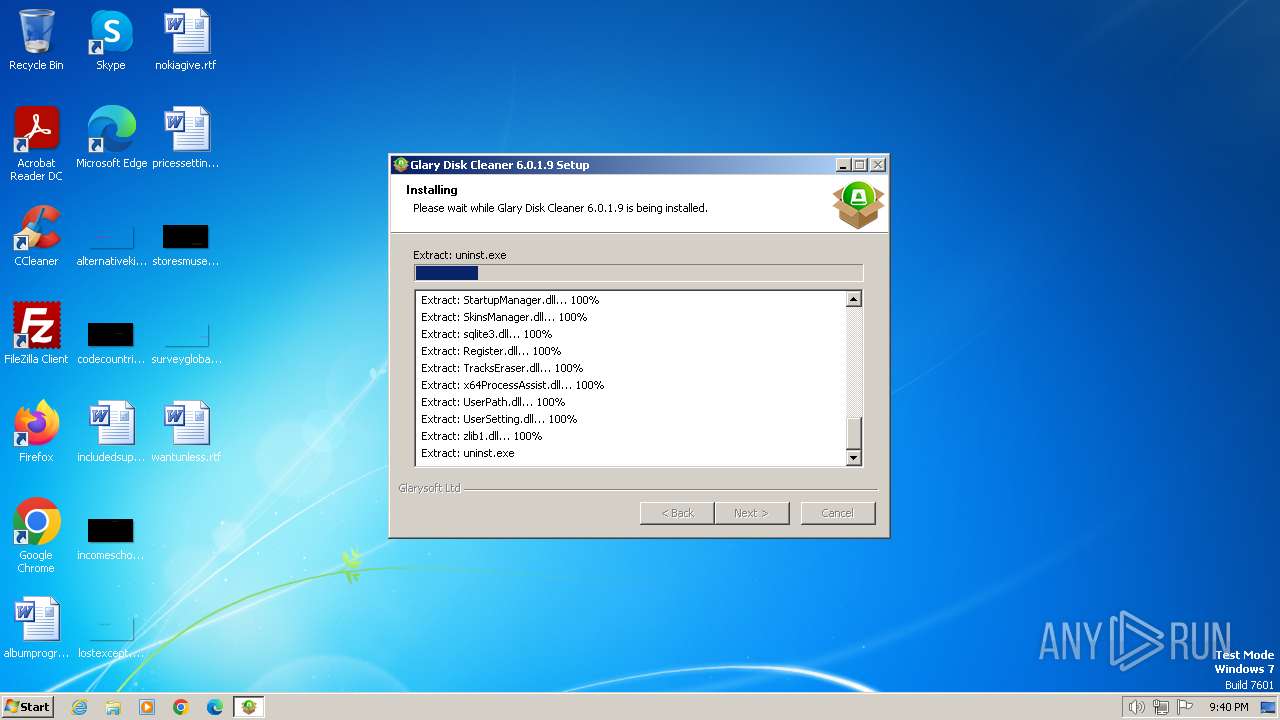Select last 'Extract: uninst.exe' log line
The height and width of the screenshot is (720, 1280).
[467, 453]
